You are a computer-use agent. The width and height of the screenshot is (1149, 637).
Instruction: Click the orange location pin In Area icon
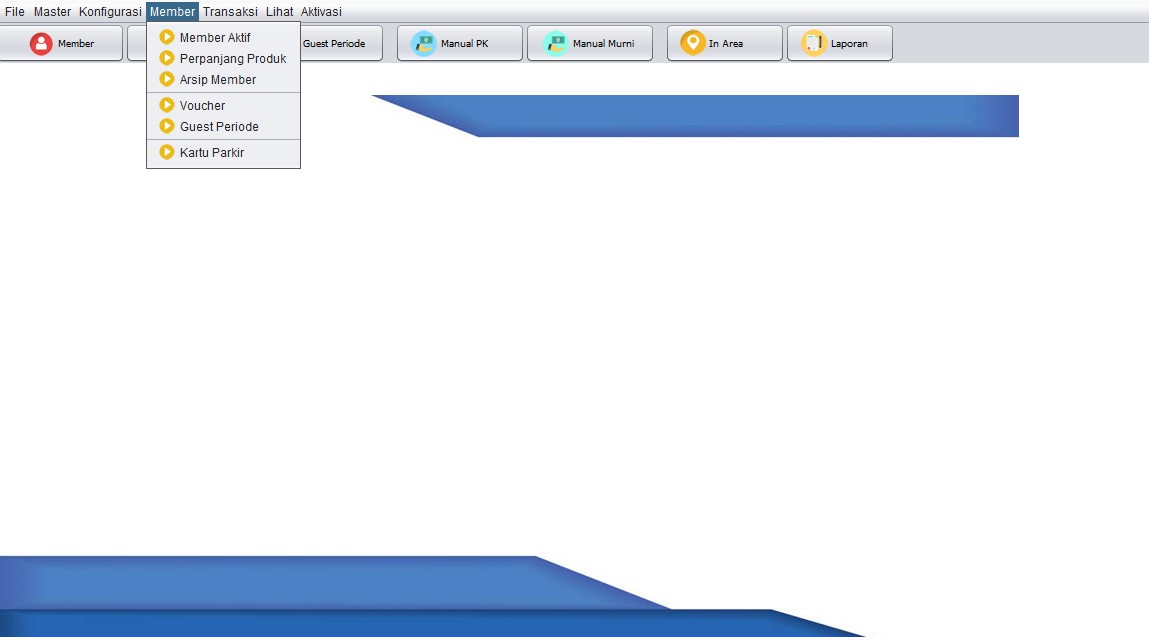[x=692, y=44]
